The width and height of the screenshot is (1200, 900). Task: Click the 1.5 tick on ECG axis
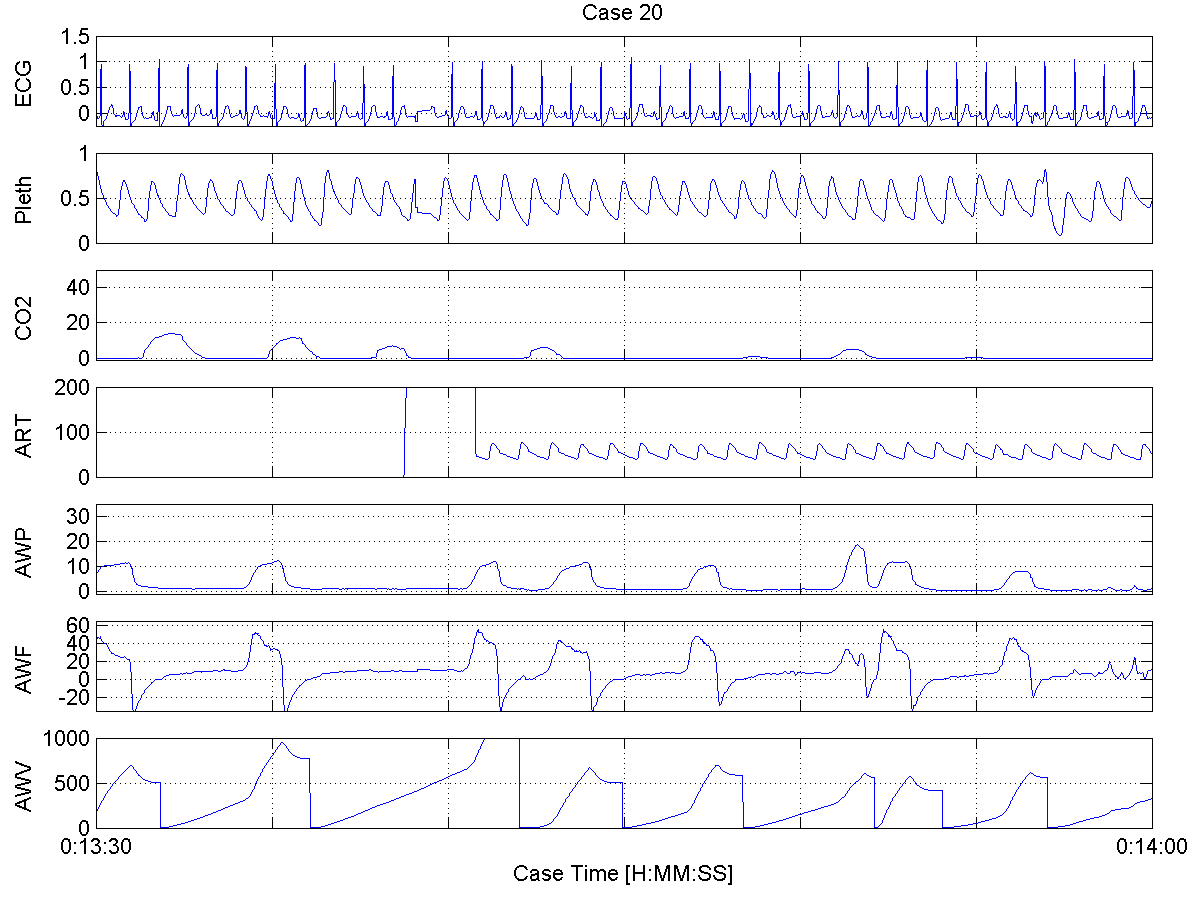77,37
